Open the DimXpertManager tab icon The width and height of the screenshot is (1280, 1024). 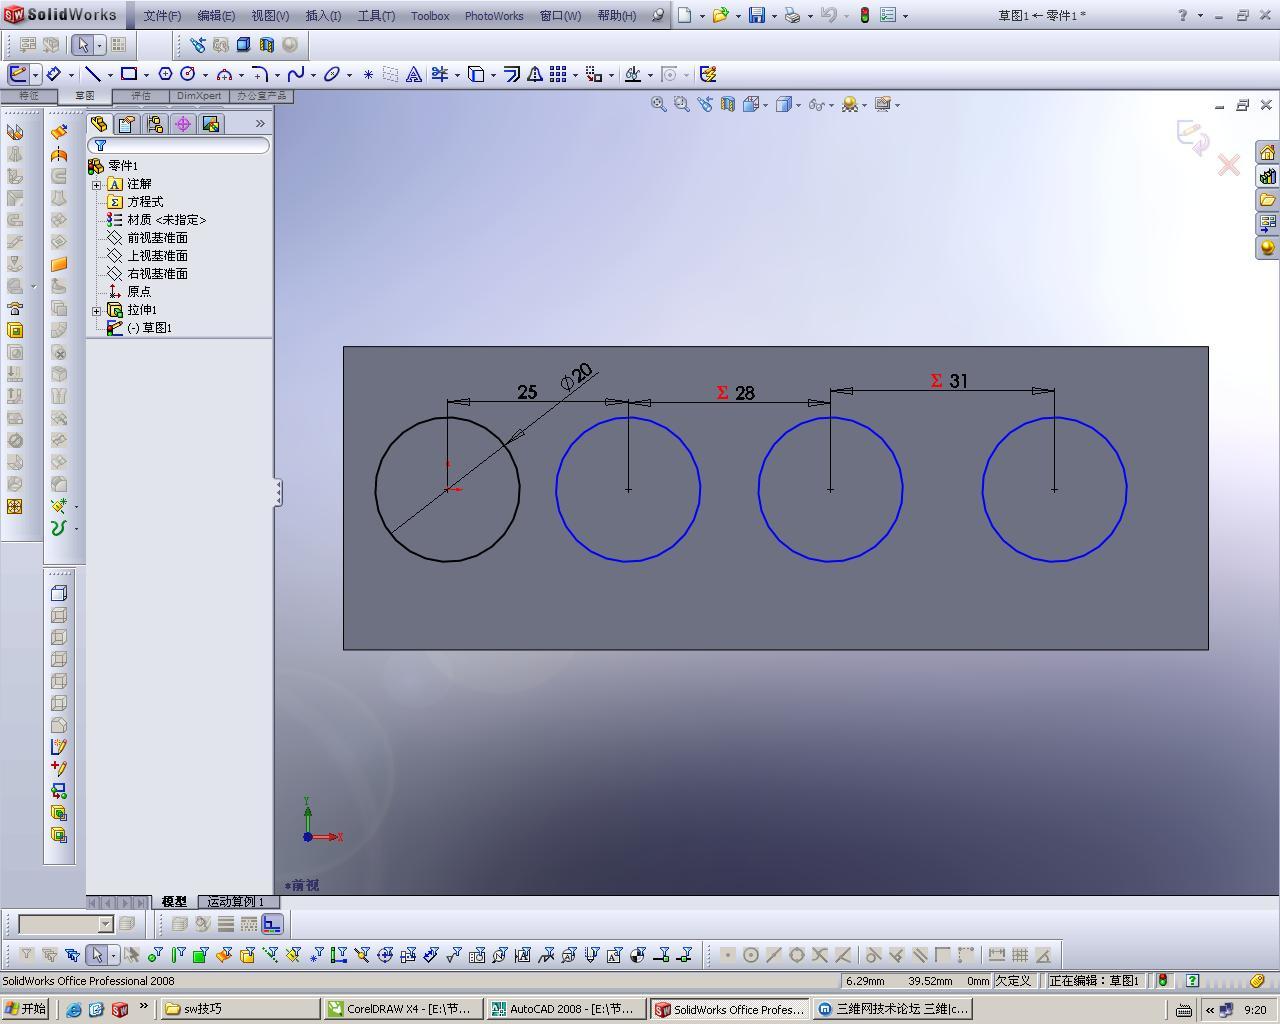tap(183, 124)
